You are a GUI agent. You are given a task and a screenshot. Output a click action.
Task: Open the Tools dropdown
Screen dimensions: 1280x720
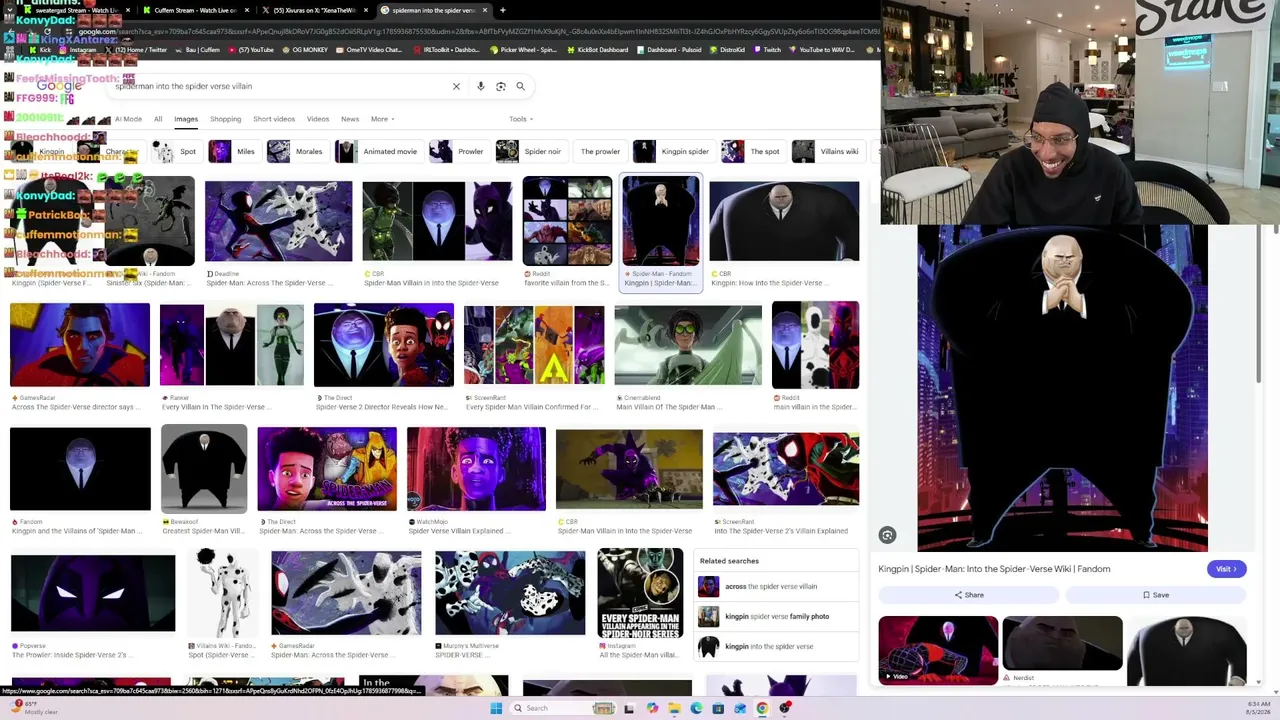click(521, 119)
